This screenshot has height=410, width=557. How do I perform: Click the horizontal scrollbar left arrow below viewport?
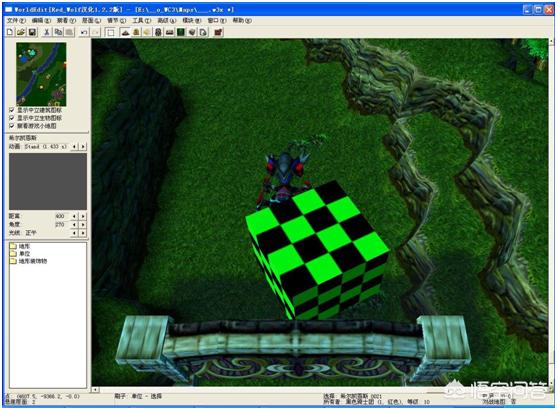[x=95, y=390]
